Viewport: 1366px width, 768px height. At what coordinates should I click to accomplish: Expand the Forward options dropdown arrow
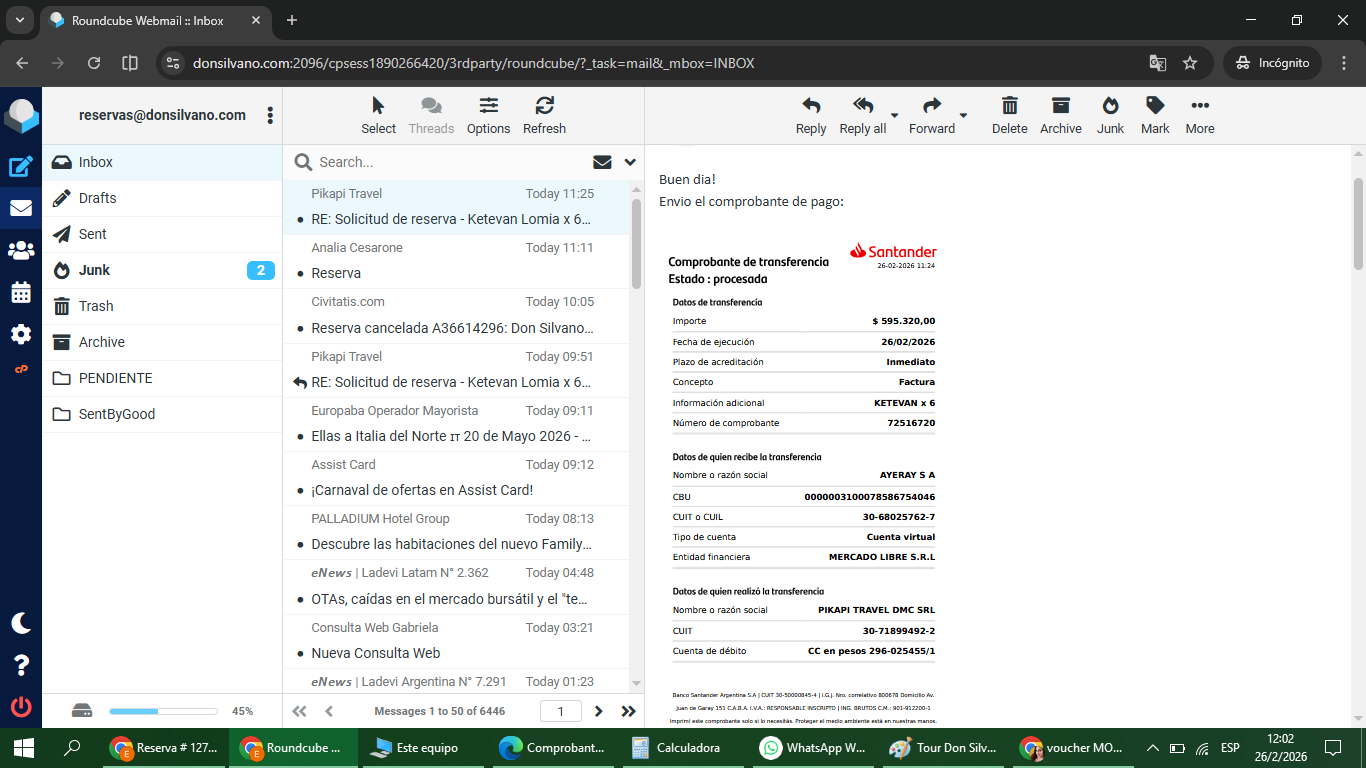coord(963,114)
